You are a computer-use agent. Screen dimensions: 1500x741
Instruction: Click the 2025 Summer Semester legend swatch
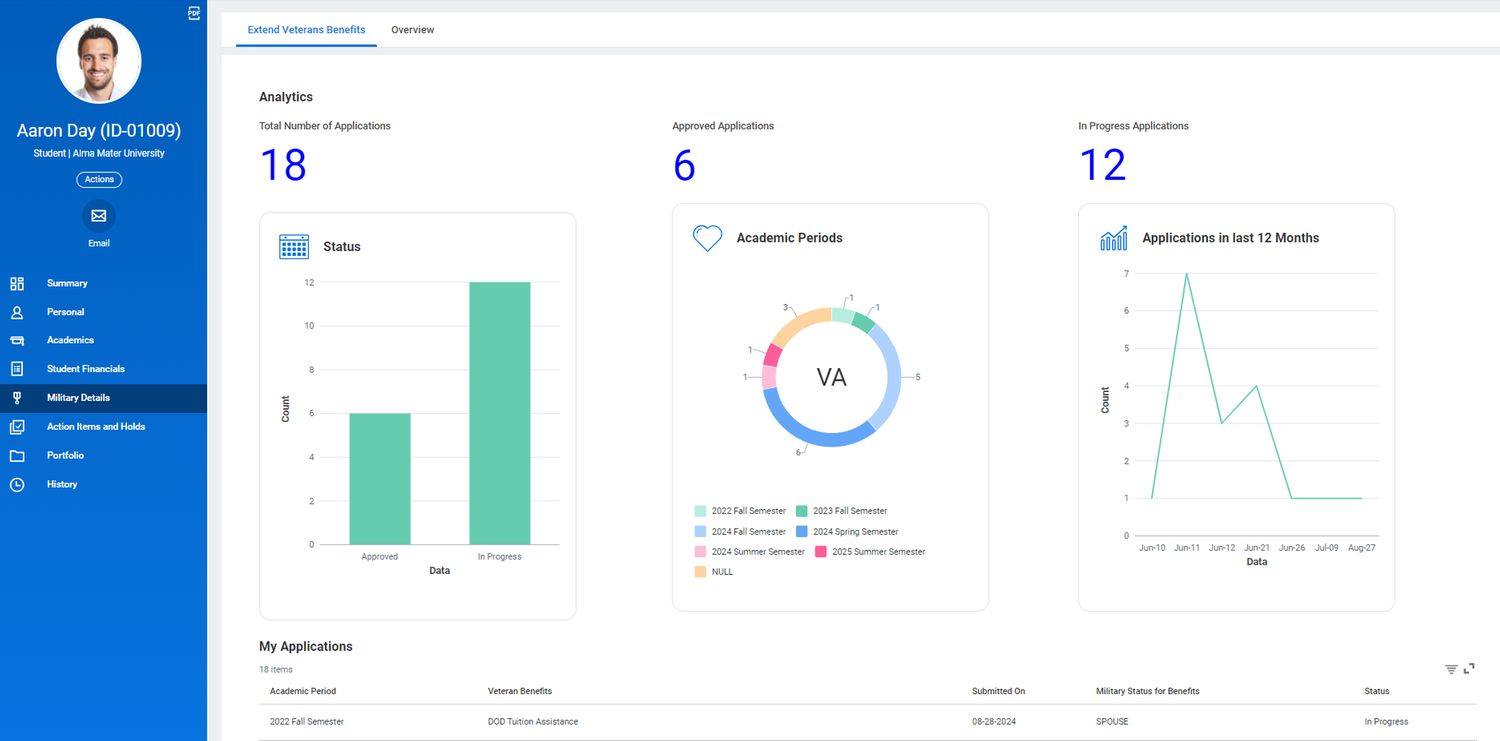click(821, 552)
